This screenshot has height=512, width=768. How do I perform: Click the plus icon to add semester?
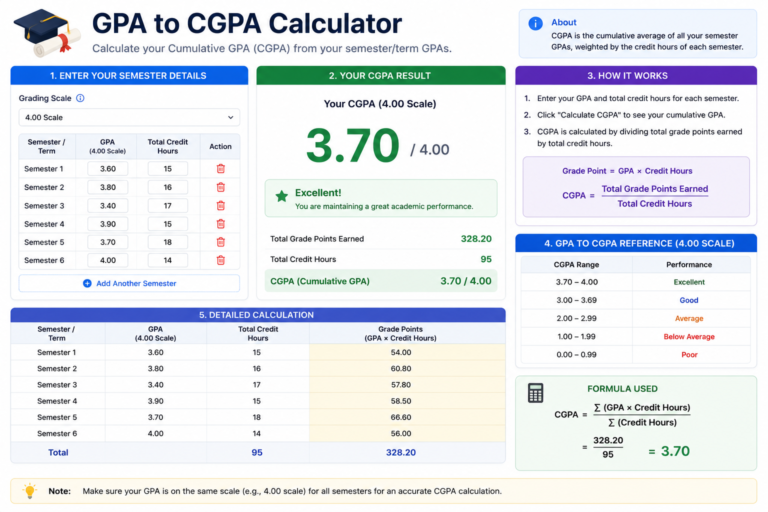pyautogui.click(x=87, y=283)
